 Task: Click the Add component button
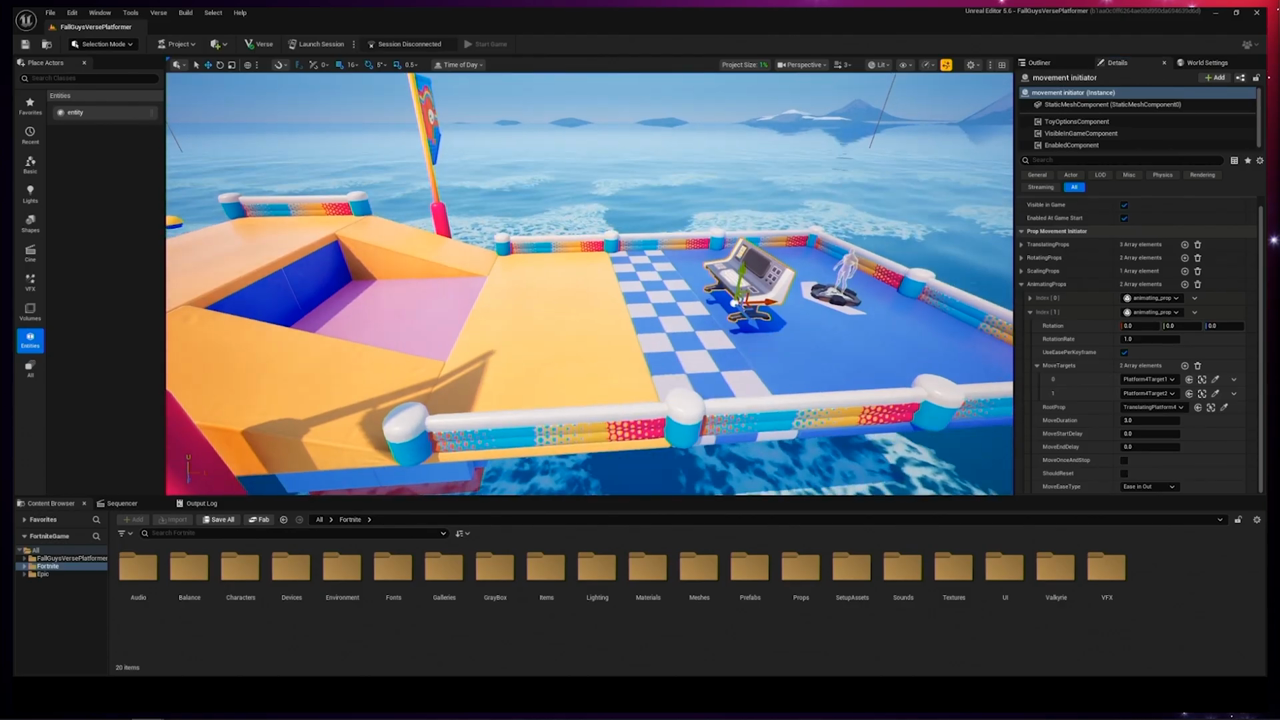click(1215, 78)
